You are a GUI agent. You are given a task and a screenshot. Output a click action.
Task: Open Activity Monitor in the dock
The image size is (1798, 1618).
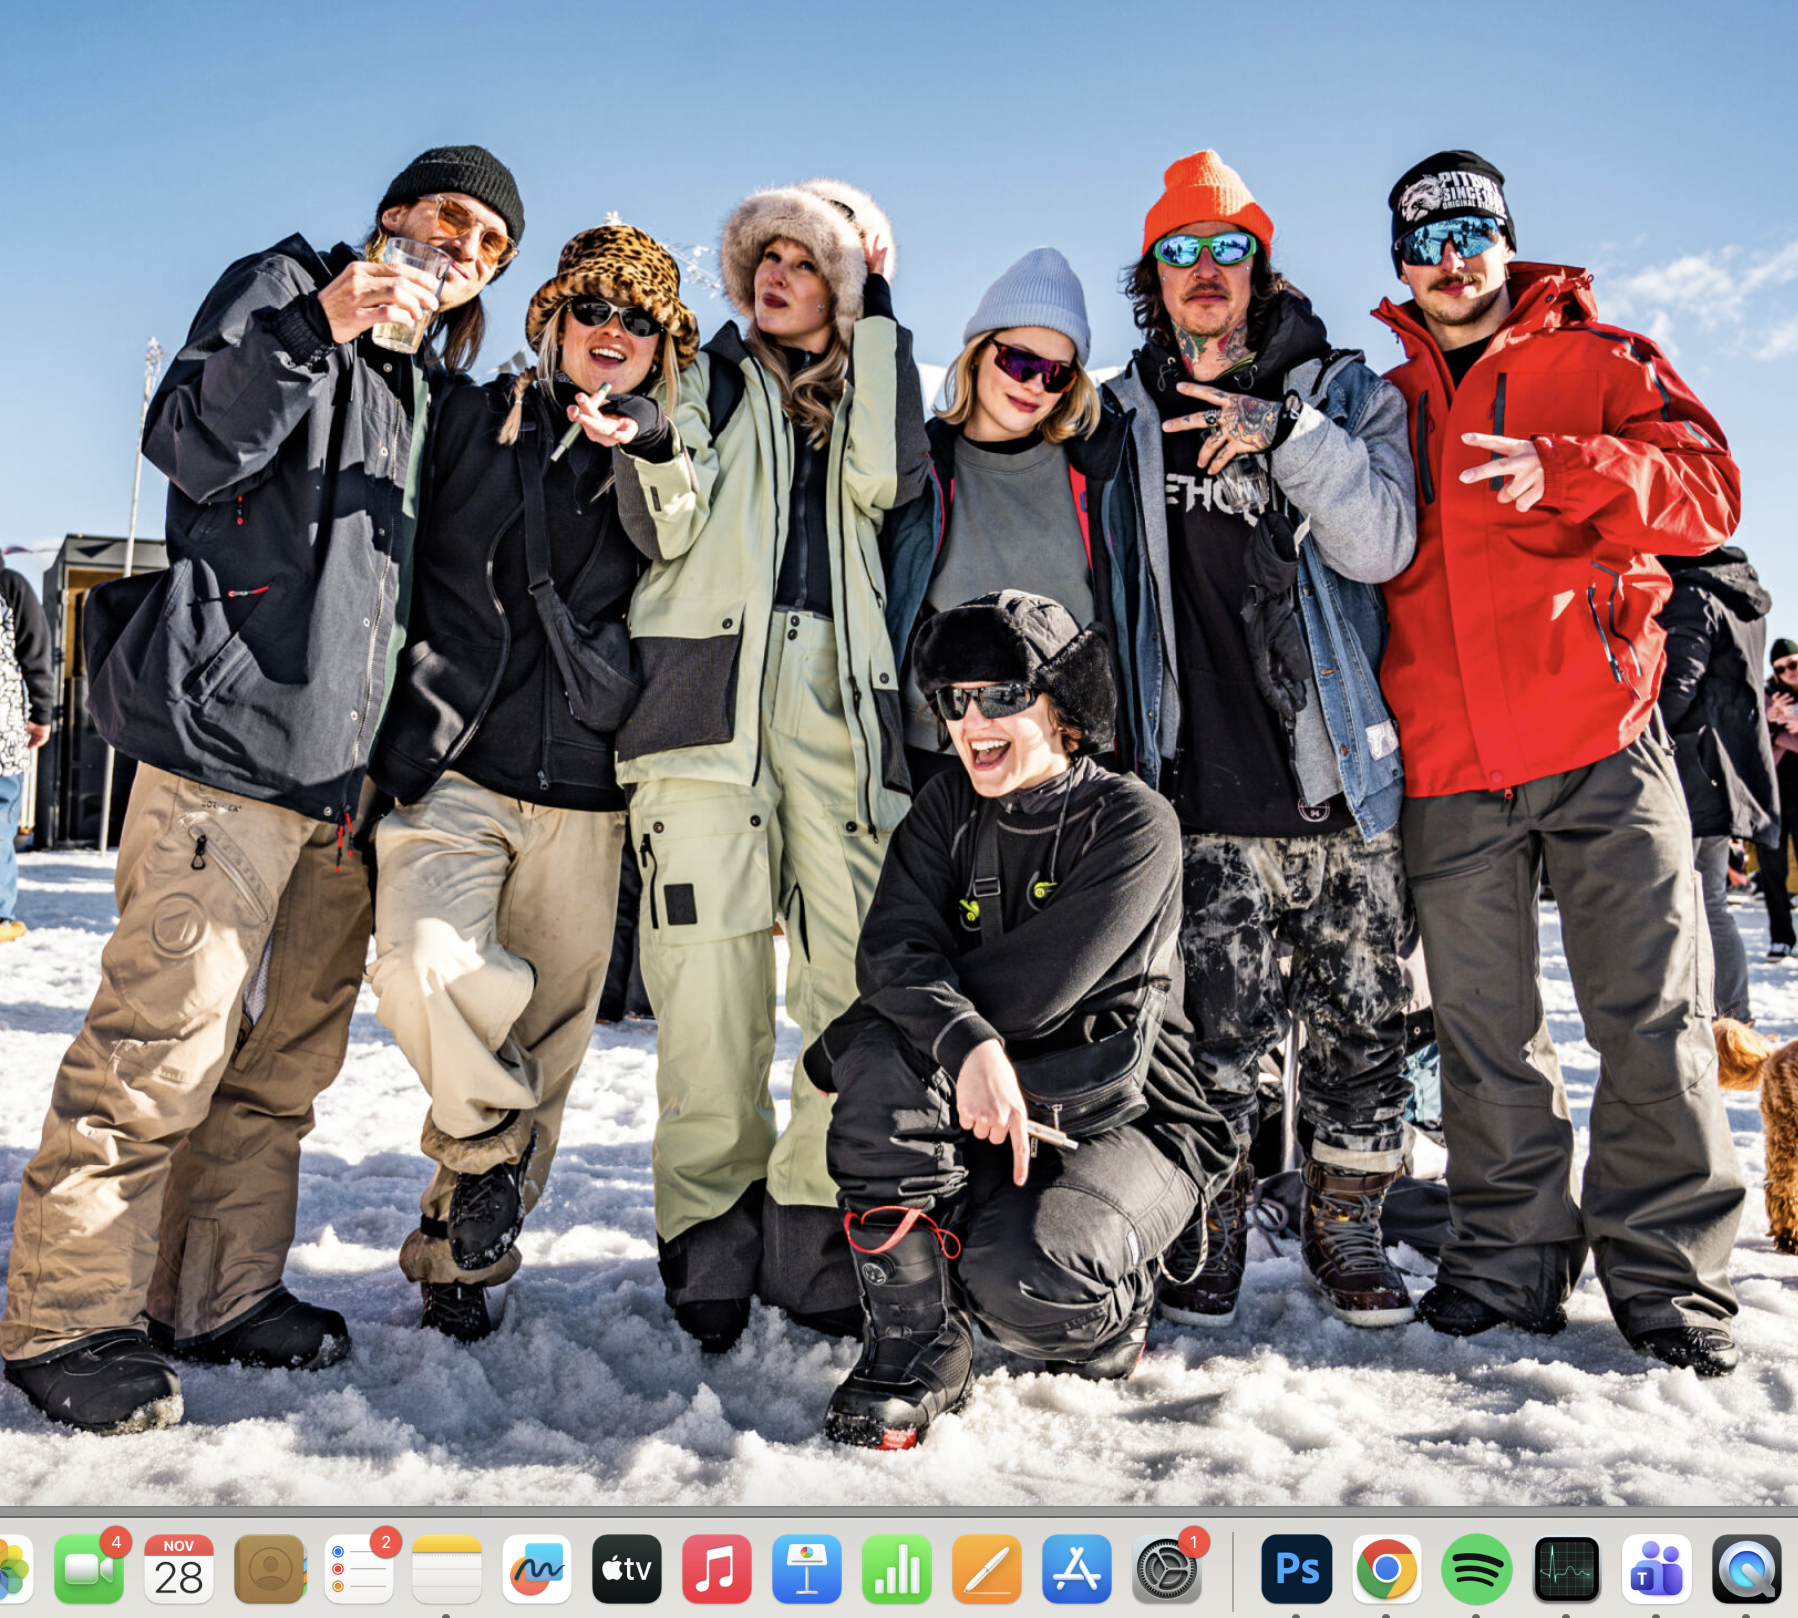1567,1569
